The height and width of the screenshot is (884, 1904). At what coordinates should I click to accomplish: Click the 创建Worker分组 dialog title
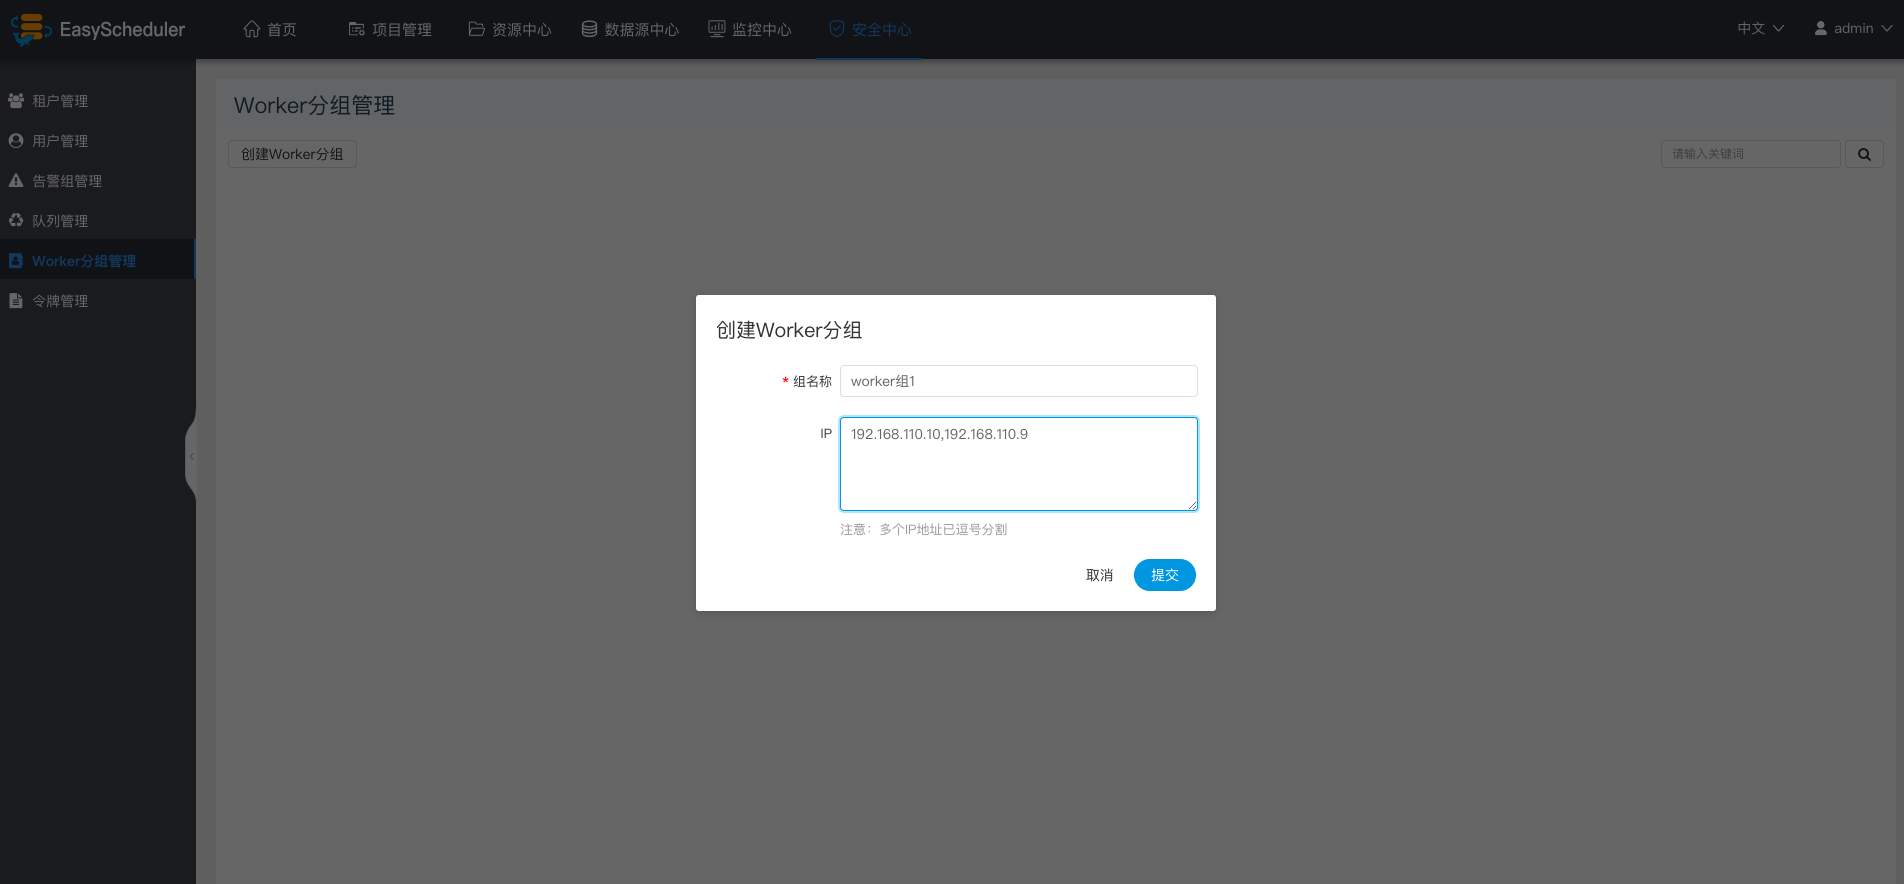[789, 330]
